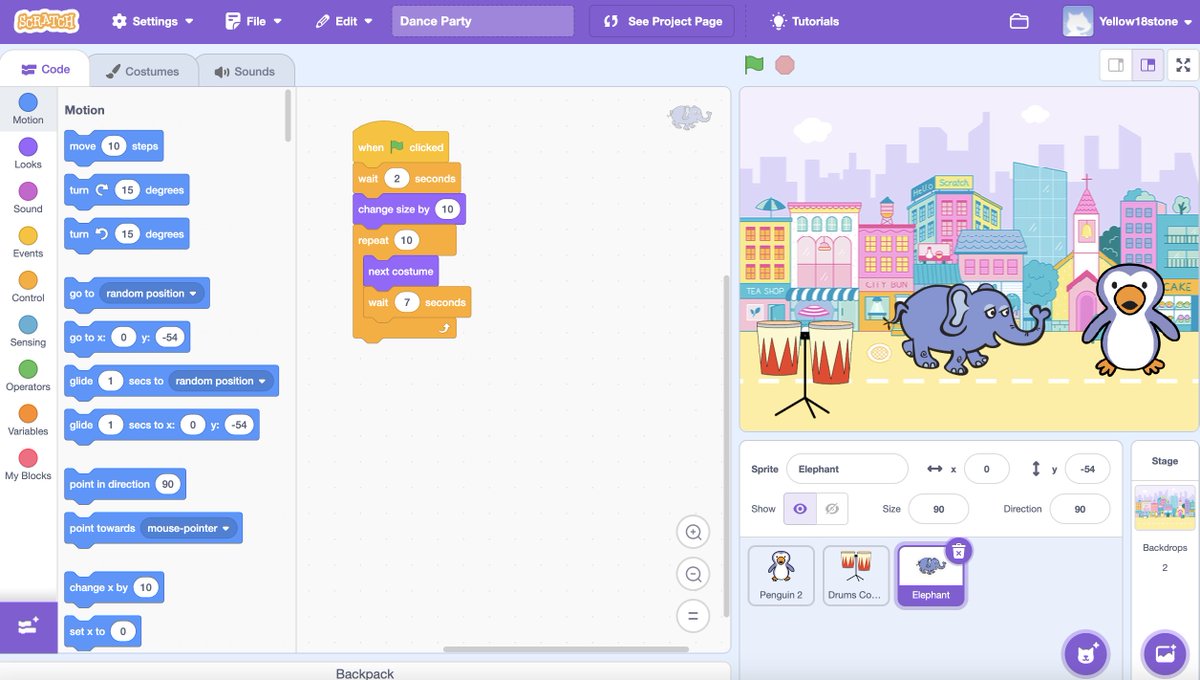Click the Yellow18stone account avatar
The height and width of the screenshot is (680, 1200).
[x=1078, y=21]
